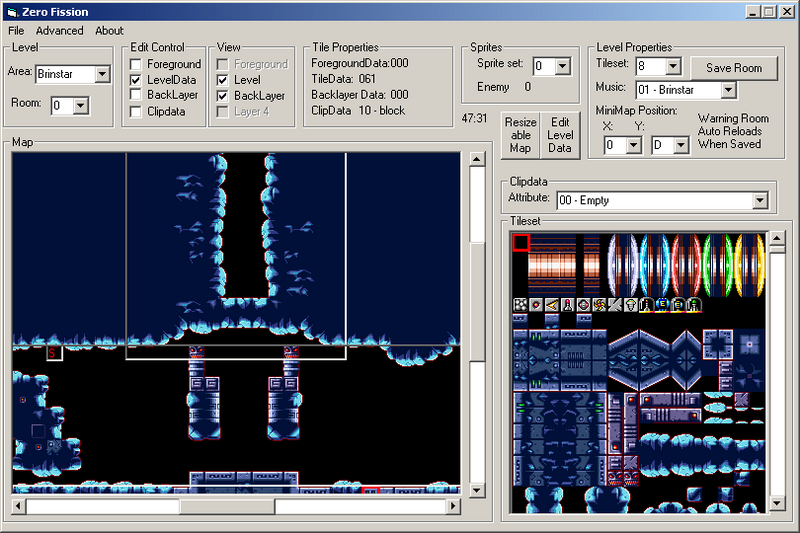Select the missile block tile
The image size is (800, 533).
[568, 305]
